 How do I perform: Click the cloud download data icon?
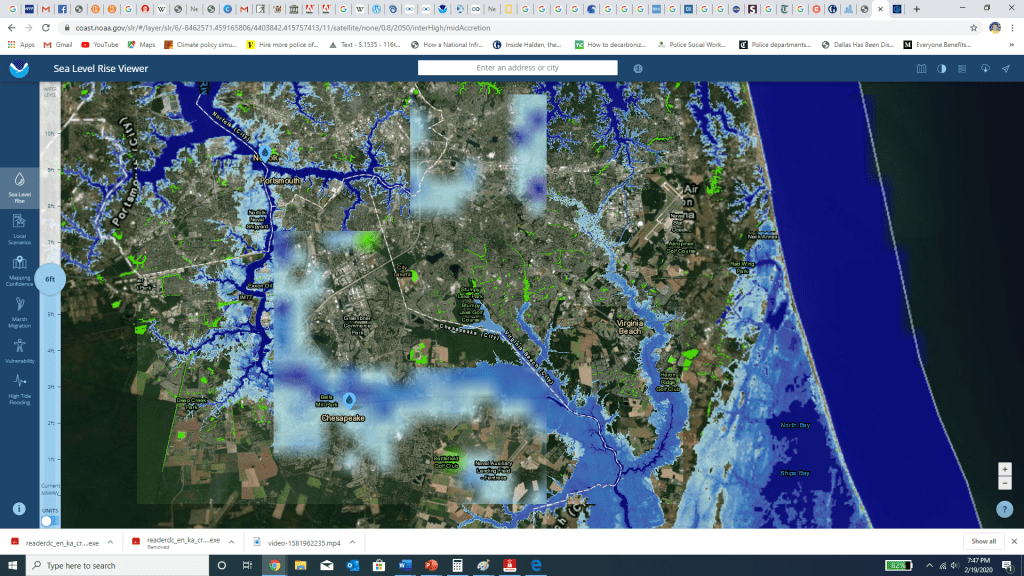tap(985, 69)
